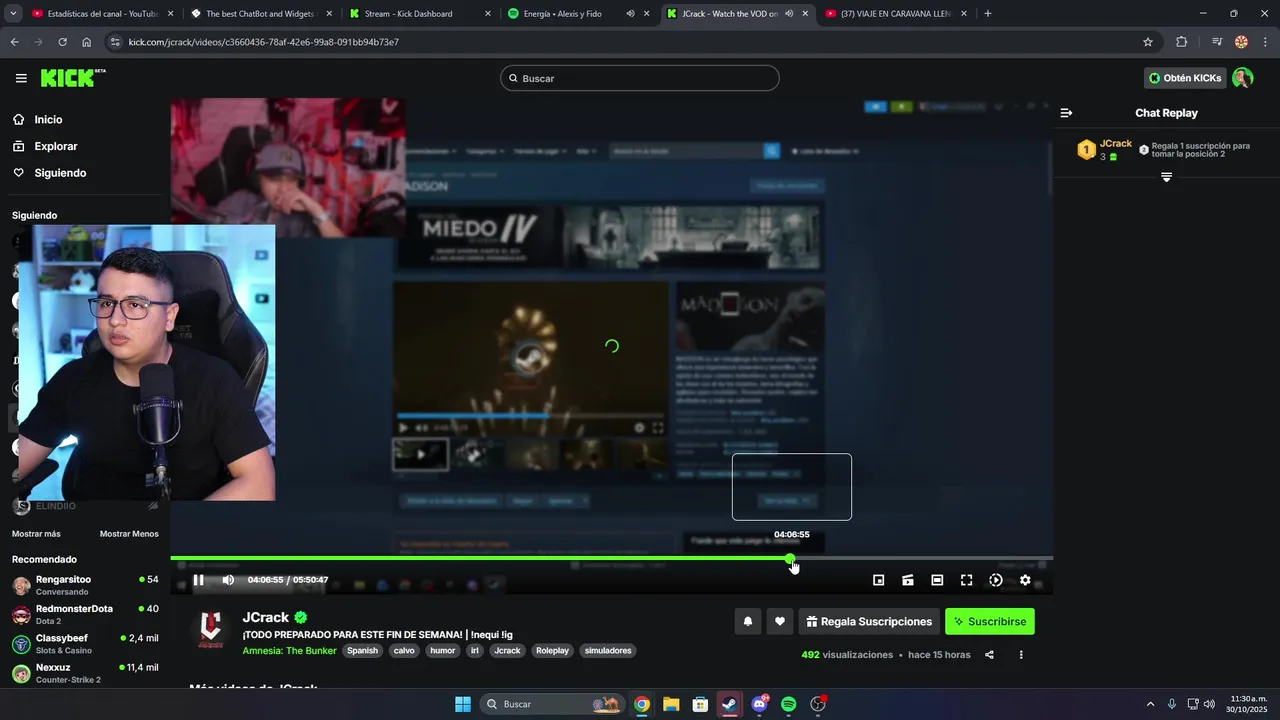Viewport: 1280px width, 720px height.
Task: Open the three-dot video options menu
Action: coord(1021,655)
